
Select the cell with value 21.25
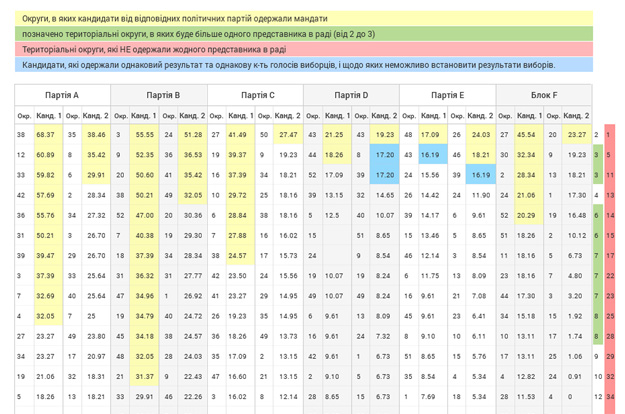[335, 134]
